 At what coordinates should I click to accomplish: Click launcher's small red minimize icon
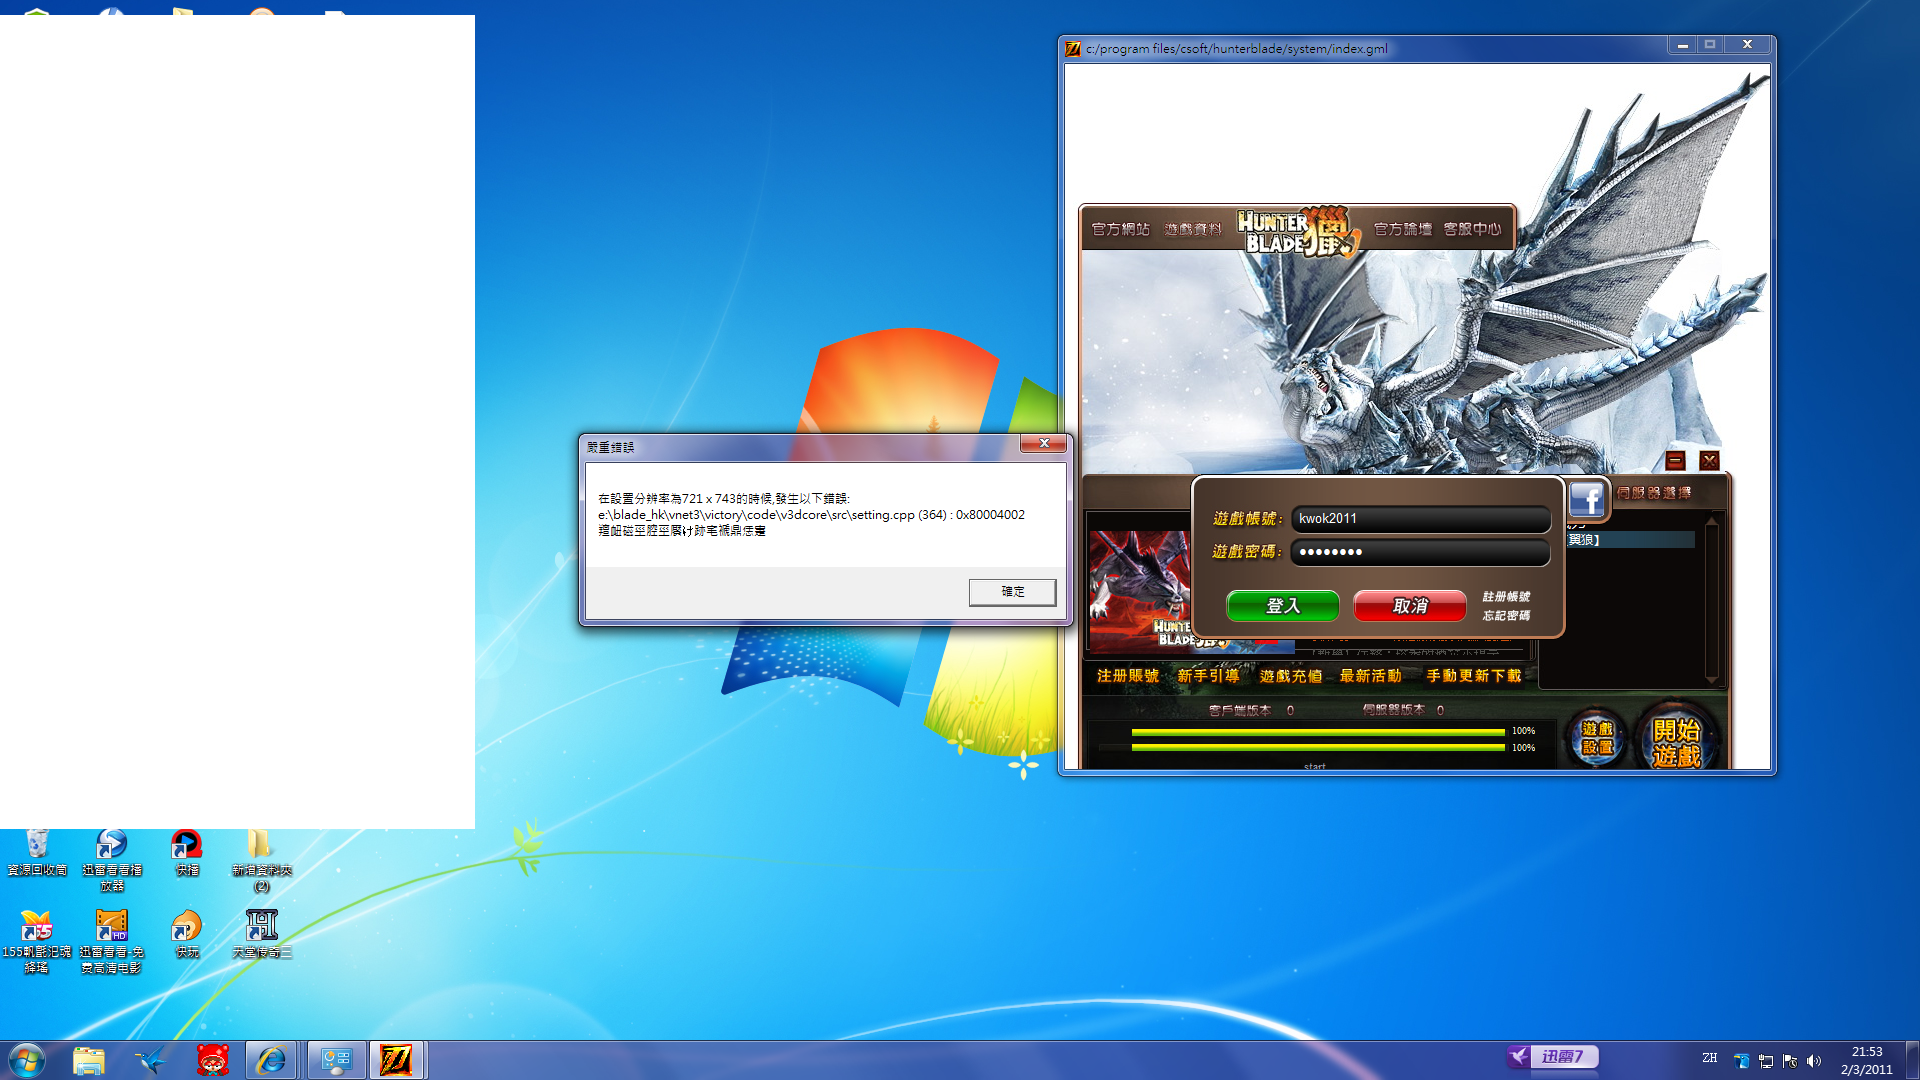click(x=1676, y=461)
